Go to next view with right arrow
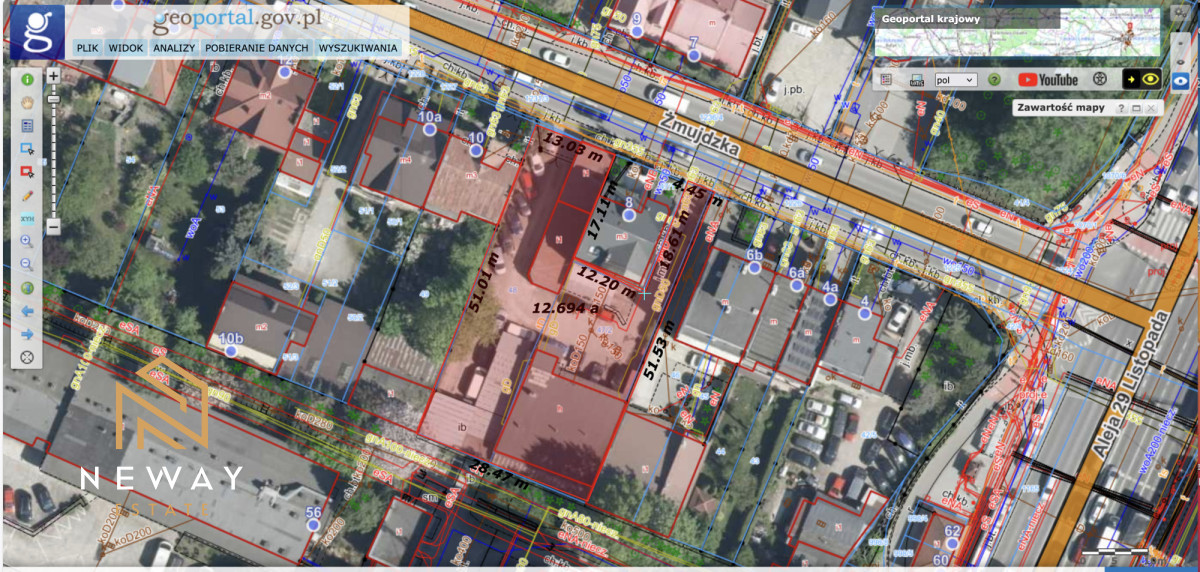Image resolution: width=1200 pixels, height=572 pixels. point(27,334)
